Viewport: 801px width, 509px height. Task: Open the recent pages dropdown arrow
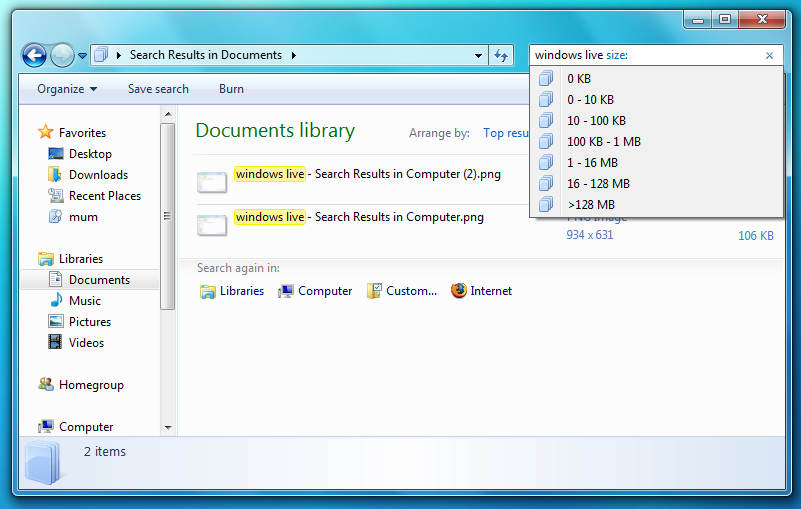82,56
